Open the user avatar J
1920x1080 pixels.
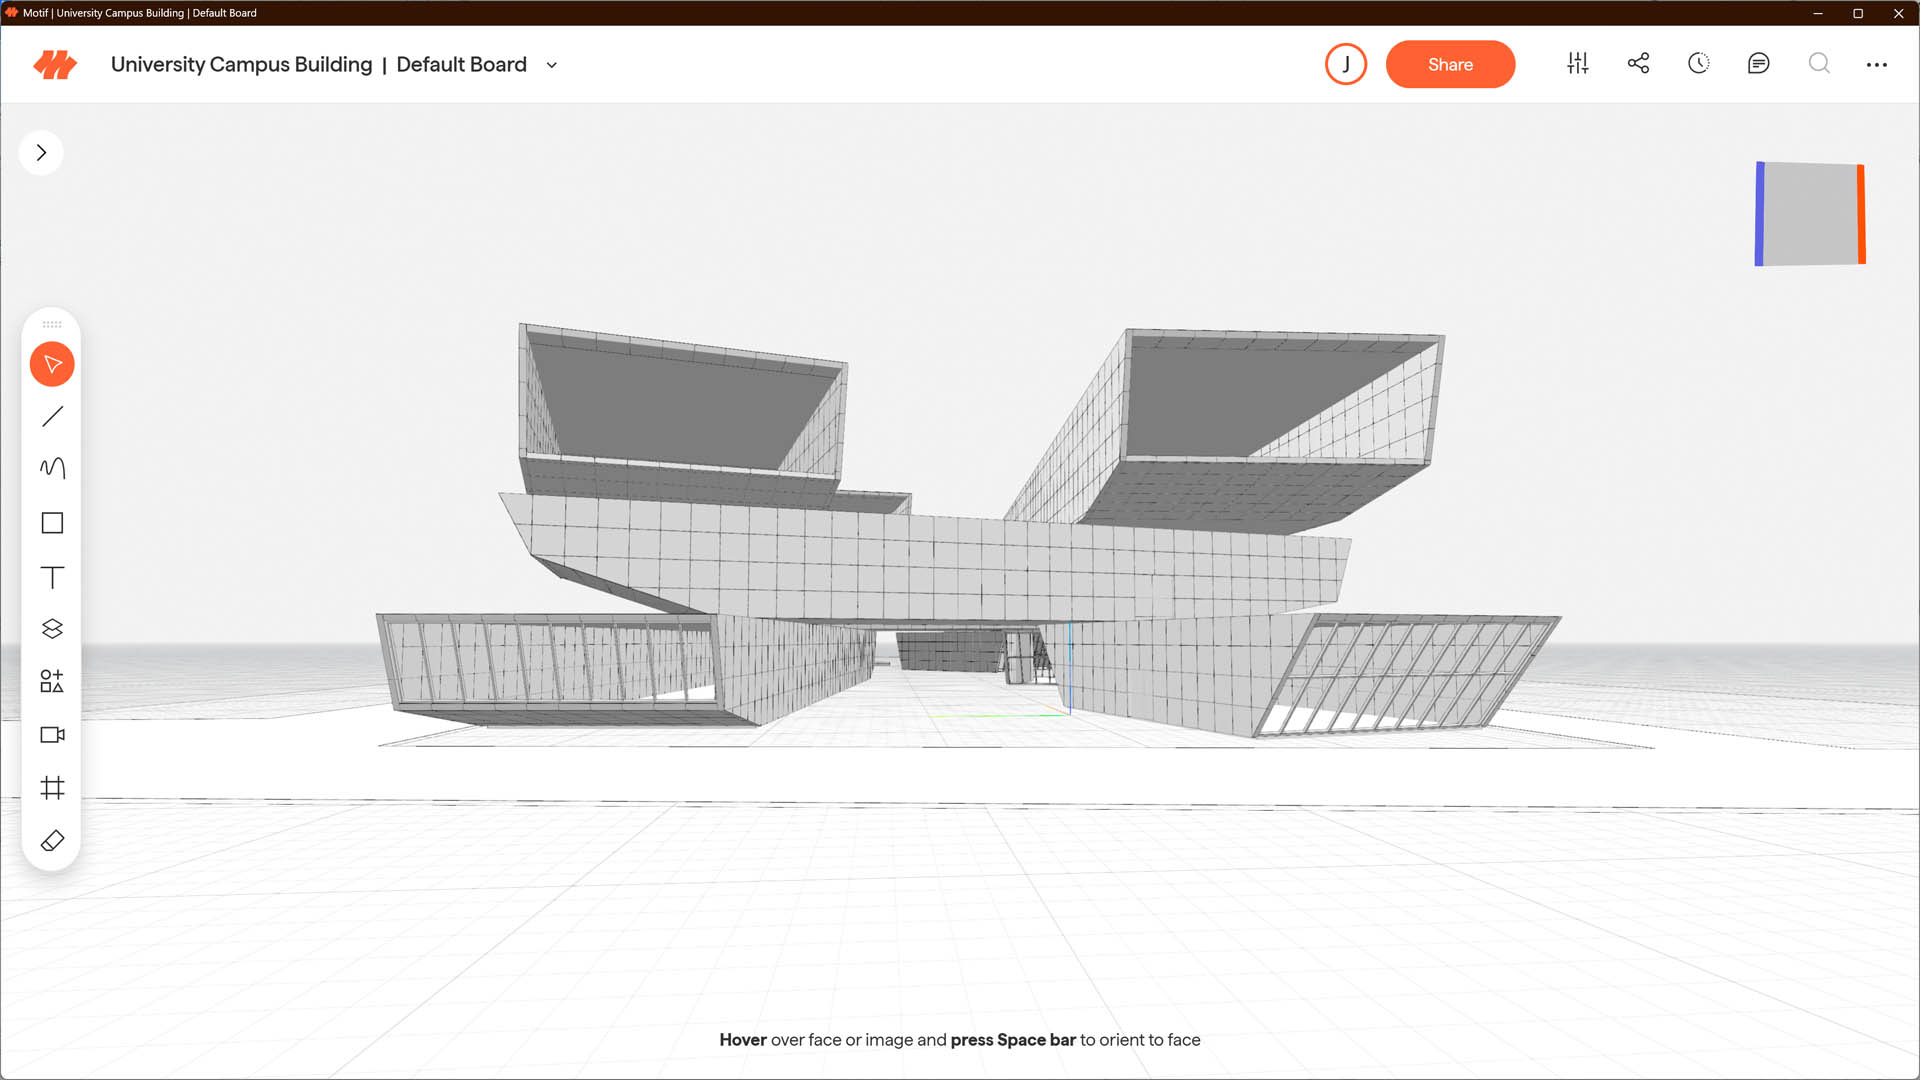pyautogui.click(x=1345, y=65)
